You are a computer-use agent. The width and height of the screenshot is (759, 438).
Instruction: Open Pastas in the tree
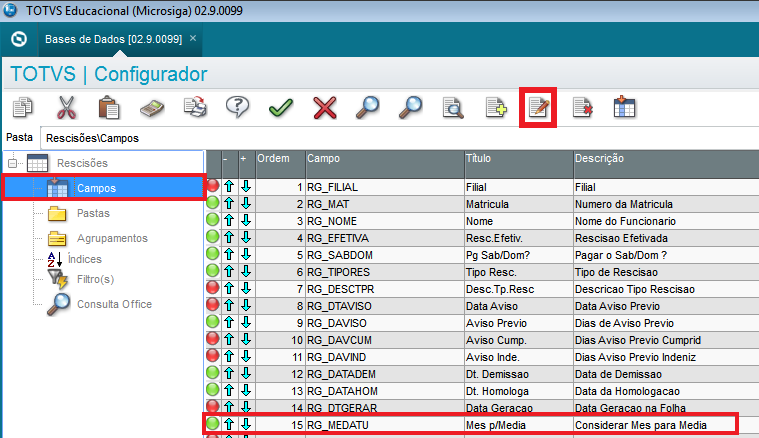(x=93, y=213)
